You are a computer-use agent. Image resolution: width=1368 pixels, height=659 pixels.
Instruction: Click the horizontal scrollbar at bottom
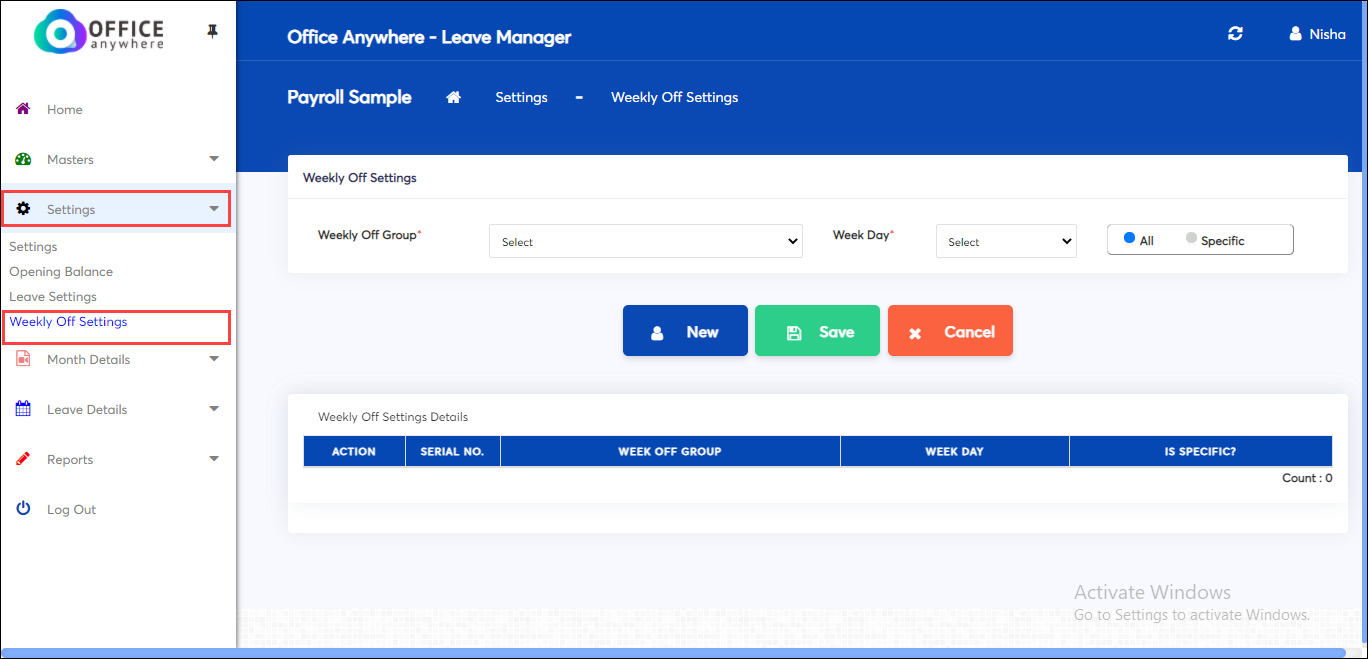(674, 653)
